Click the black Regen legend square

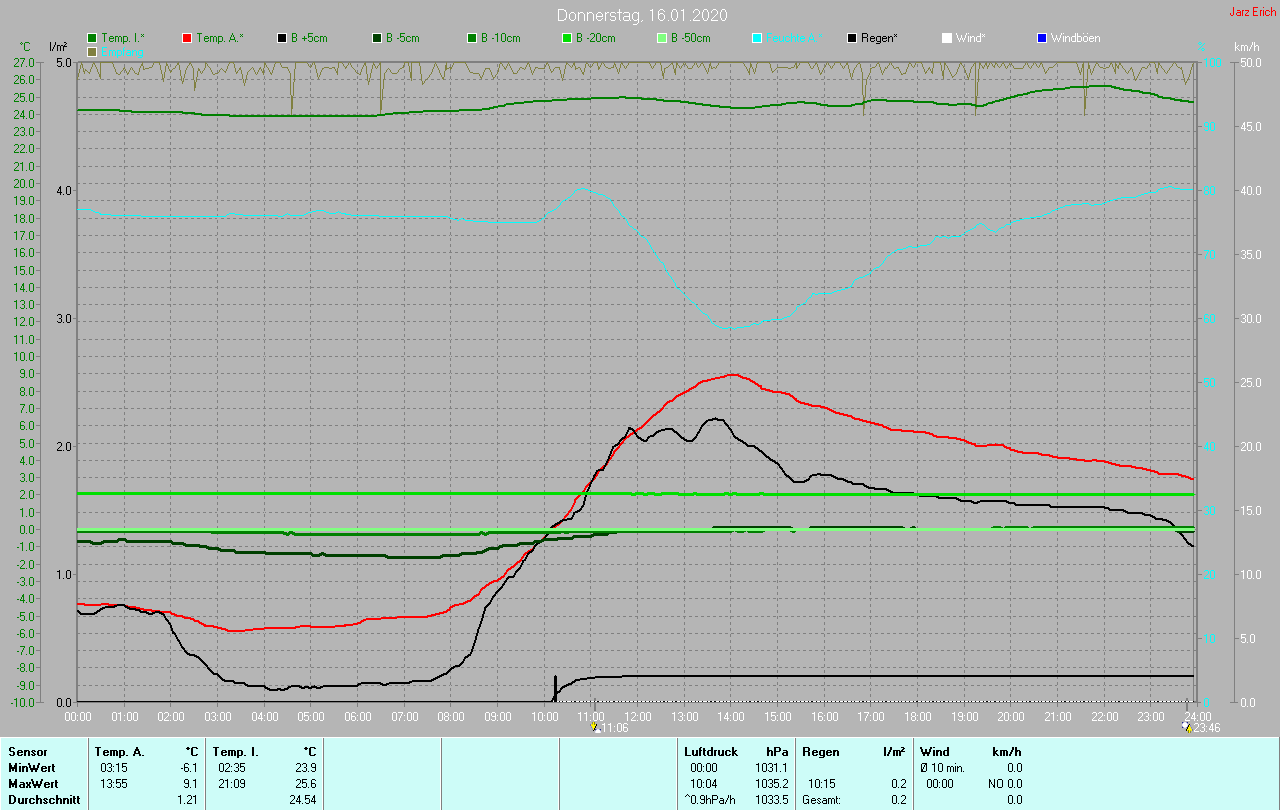pyautogui.click(x=852, y=38)
